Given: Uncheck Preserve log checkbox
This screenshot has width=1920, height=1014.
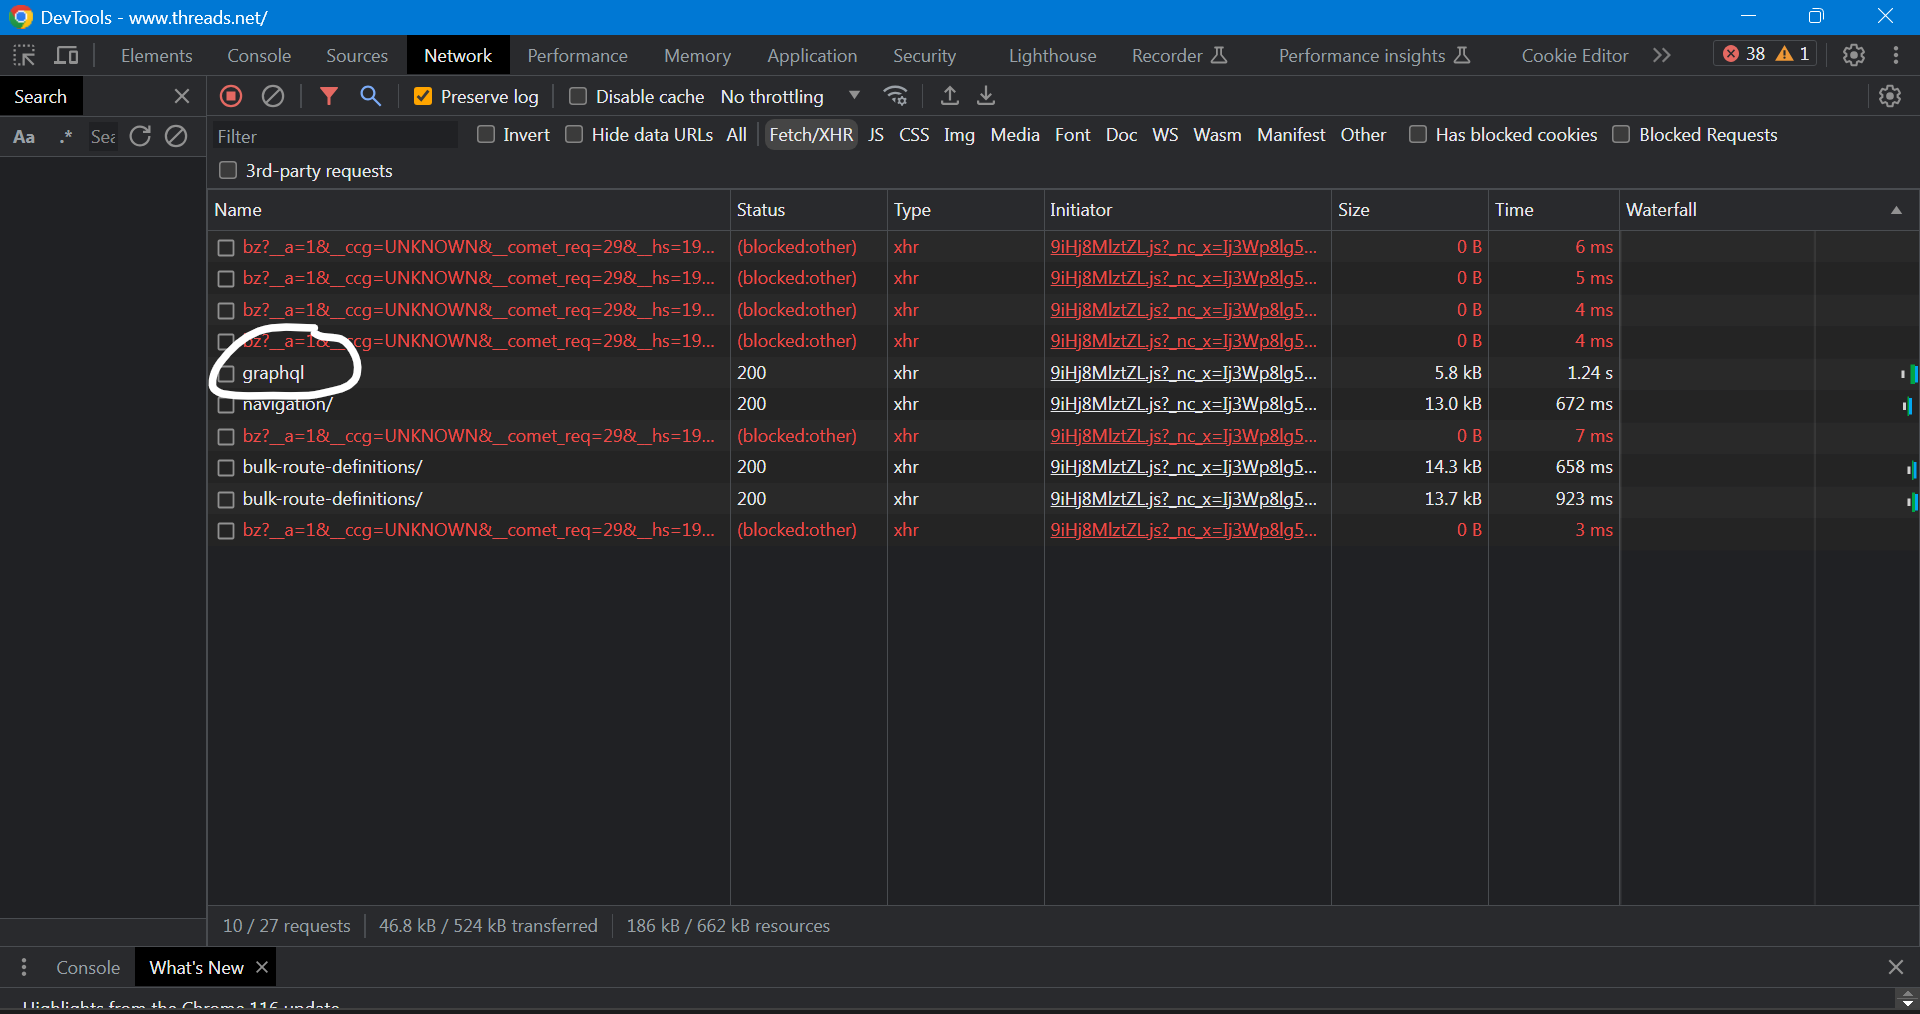Looking at the screenshot, I should (423, 96).
